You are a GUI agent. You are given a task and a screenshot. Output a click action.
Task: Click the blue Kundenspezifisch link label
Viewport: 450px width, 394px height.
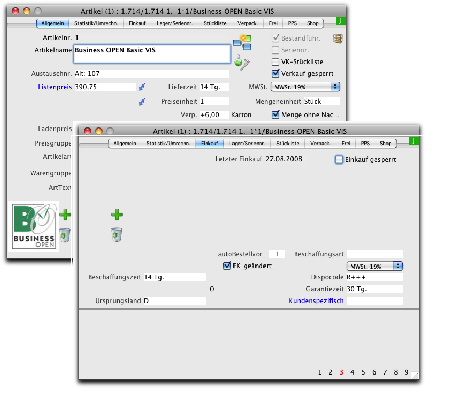[x=316, y=300]
